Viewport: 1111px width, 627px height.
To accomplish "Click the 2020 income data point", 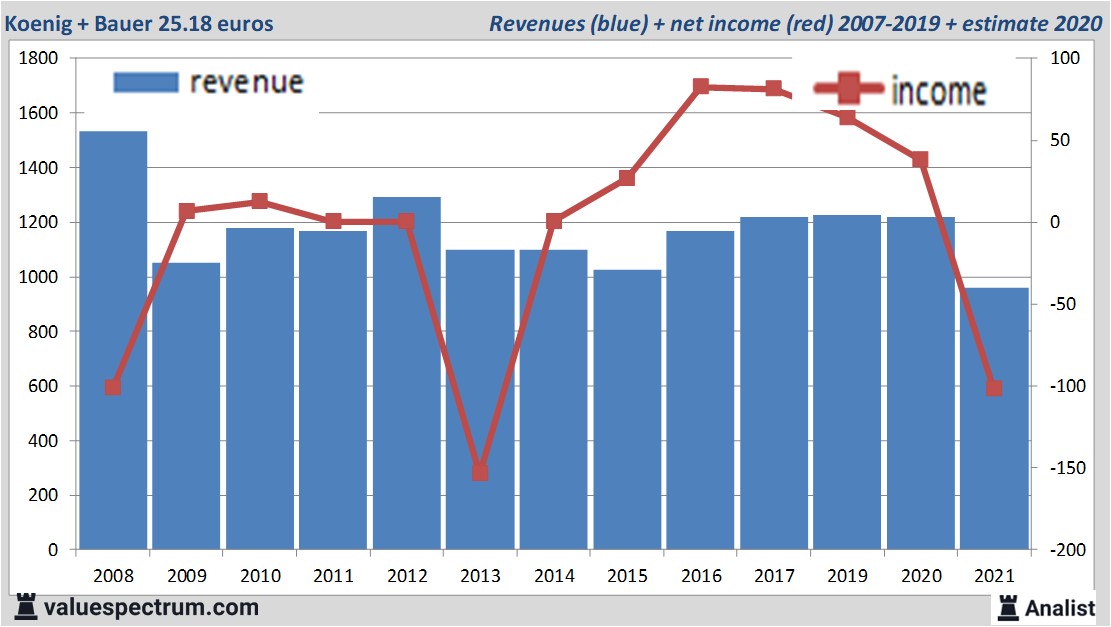I will point(920,160).
